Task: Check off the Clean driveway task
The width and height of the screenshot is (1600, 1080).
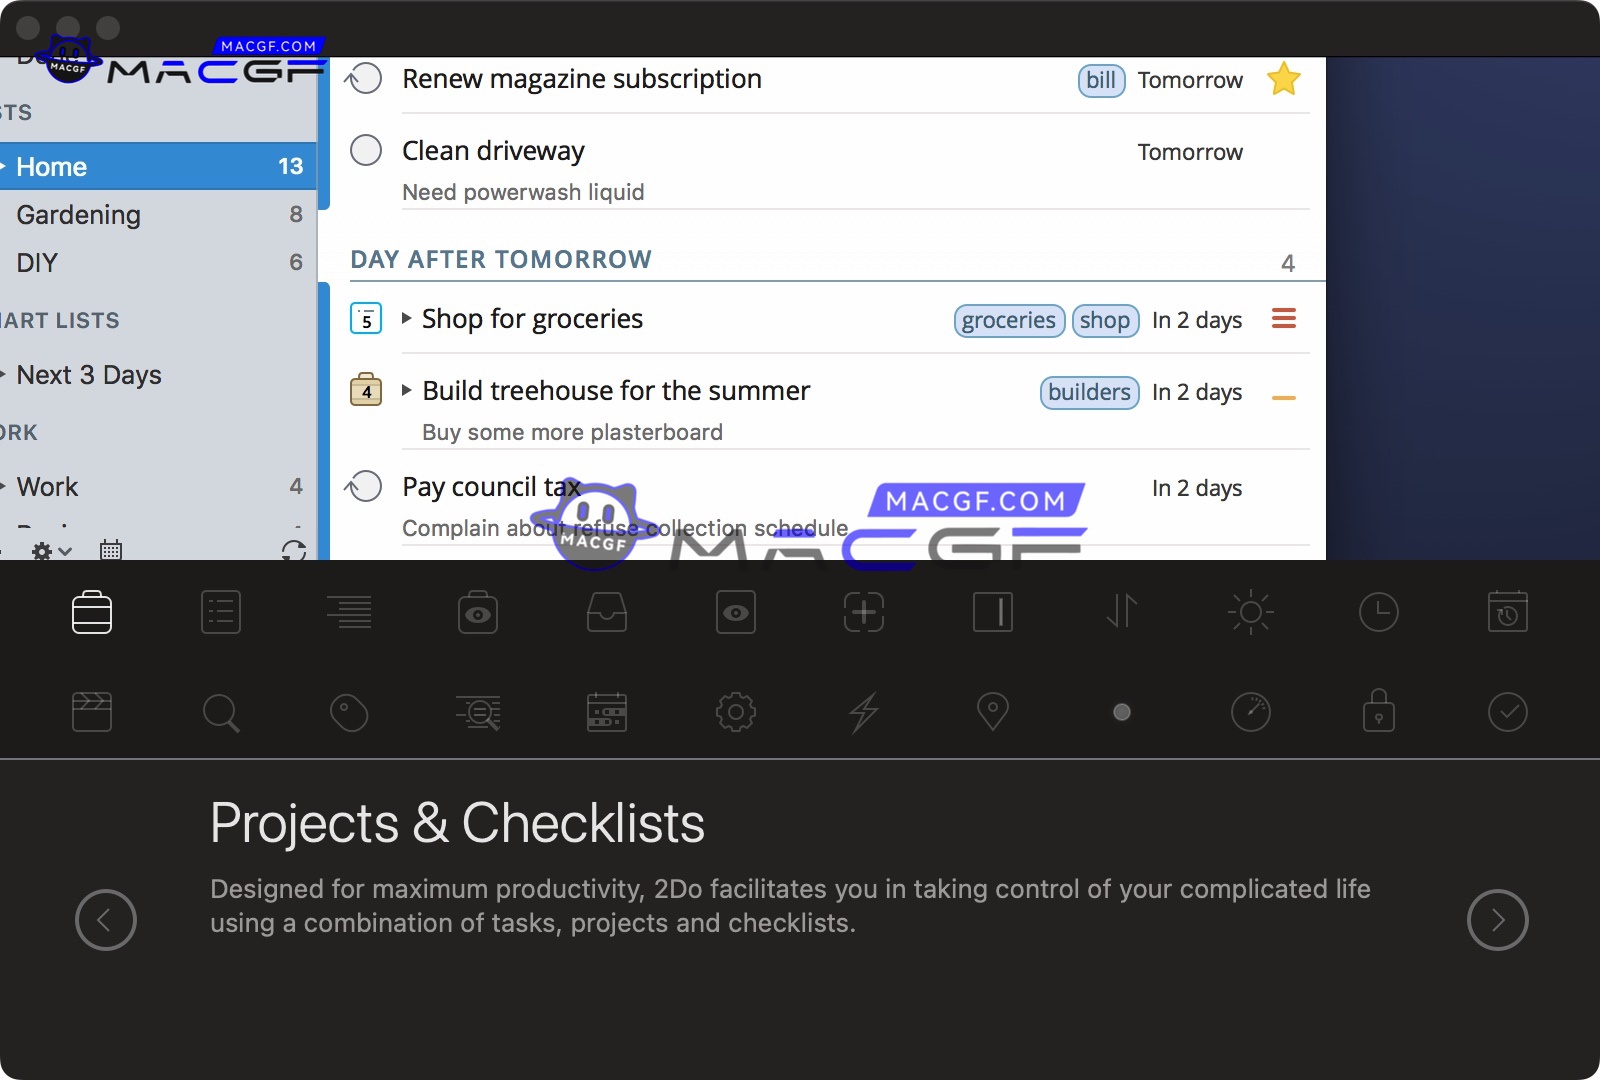Action: pos(366,151)
